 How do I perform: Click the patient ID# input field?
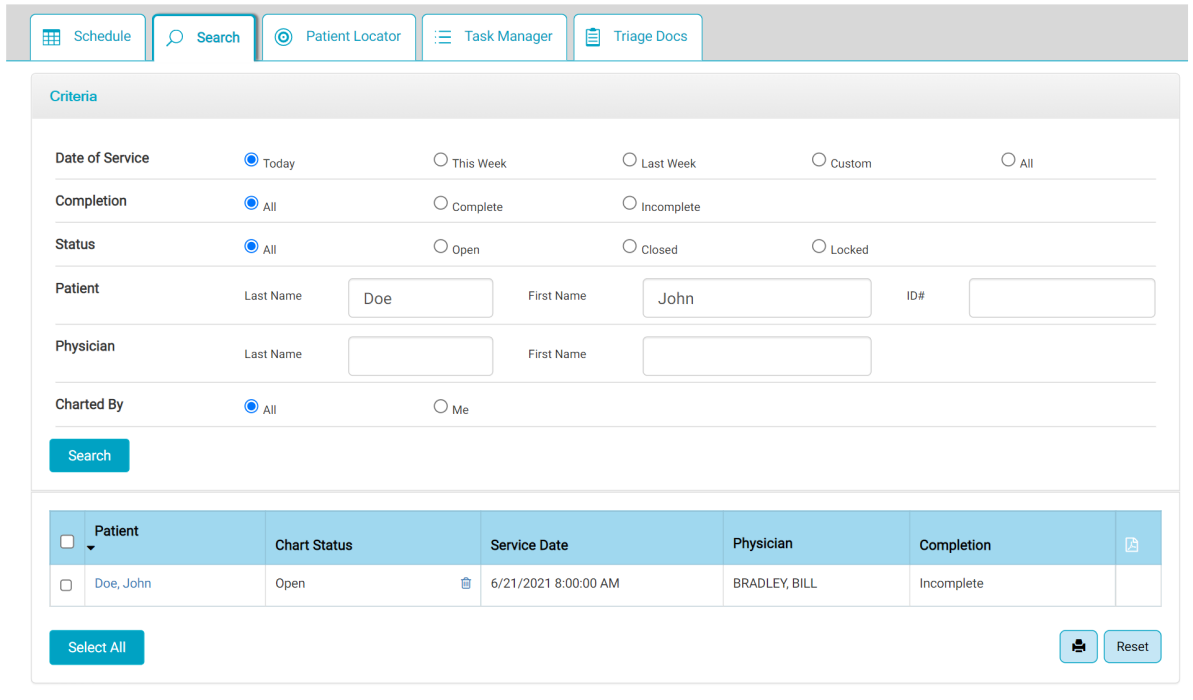coord(1061,298)
